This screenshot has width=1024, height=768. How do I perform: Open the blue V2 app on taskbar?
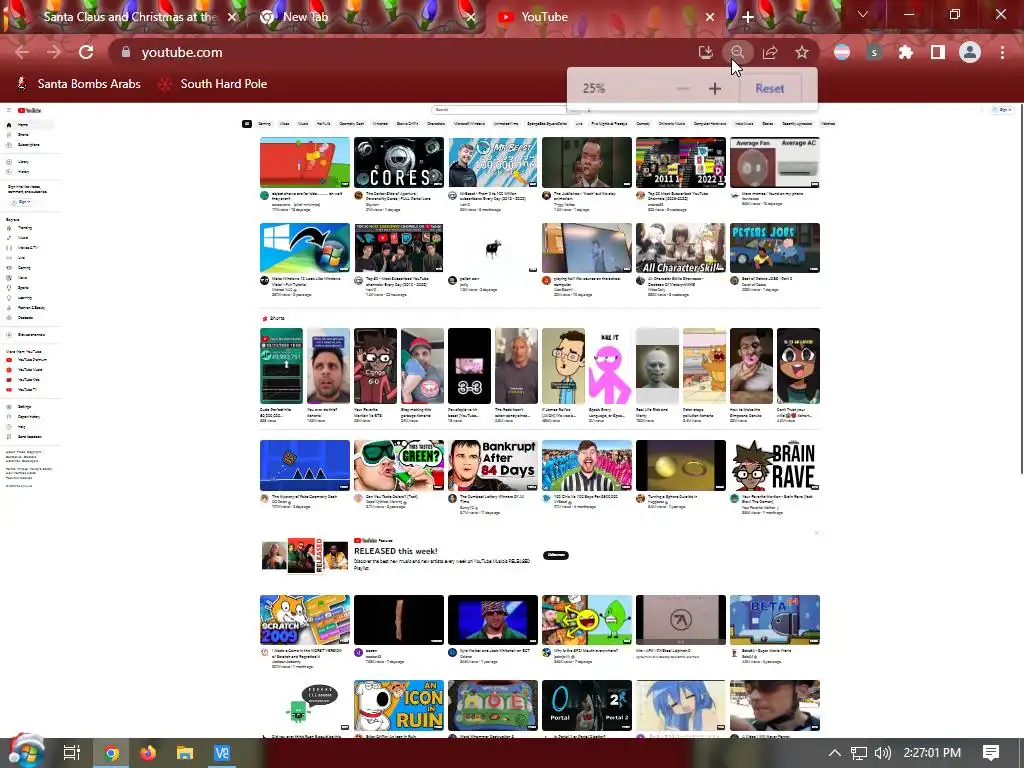pos(222,753)
